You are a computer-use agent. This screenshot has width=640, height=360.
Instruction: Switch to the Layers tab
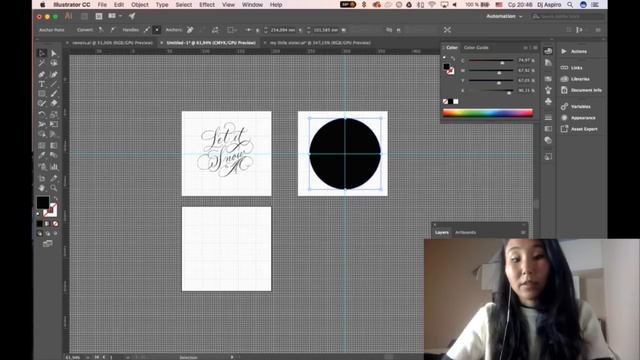(442, 233)
